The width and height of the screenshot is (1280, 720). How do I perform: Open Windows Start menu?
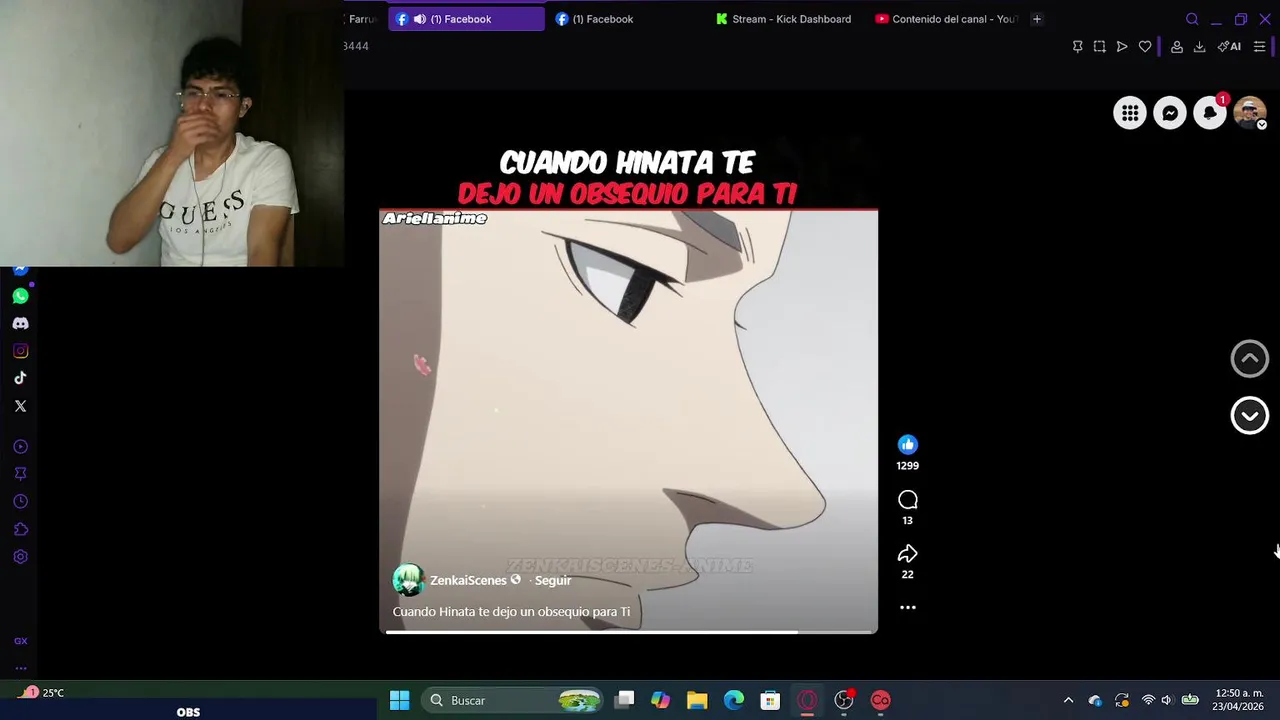(399, 700)
